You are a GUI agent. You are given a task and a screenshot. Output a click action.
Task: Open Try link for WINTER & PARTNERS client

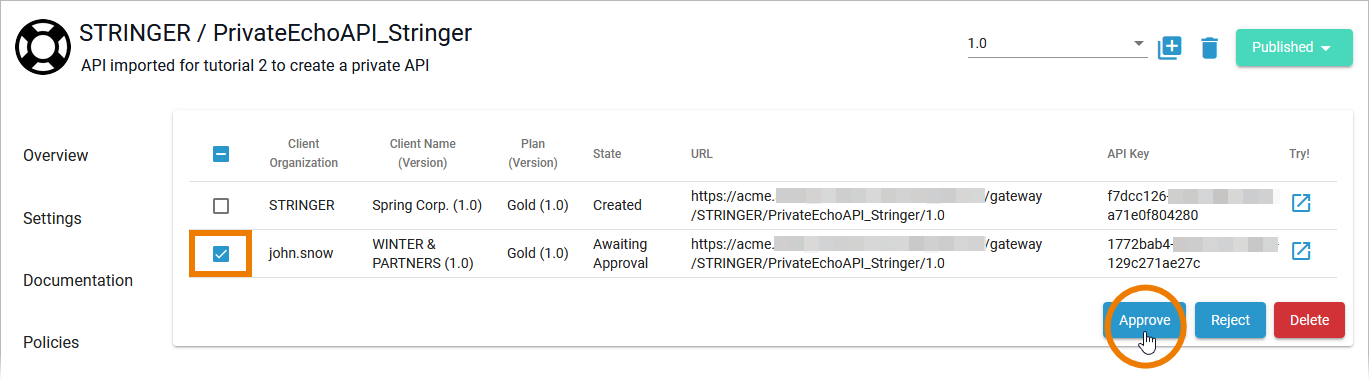1301,251
